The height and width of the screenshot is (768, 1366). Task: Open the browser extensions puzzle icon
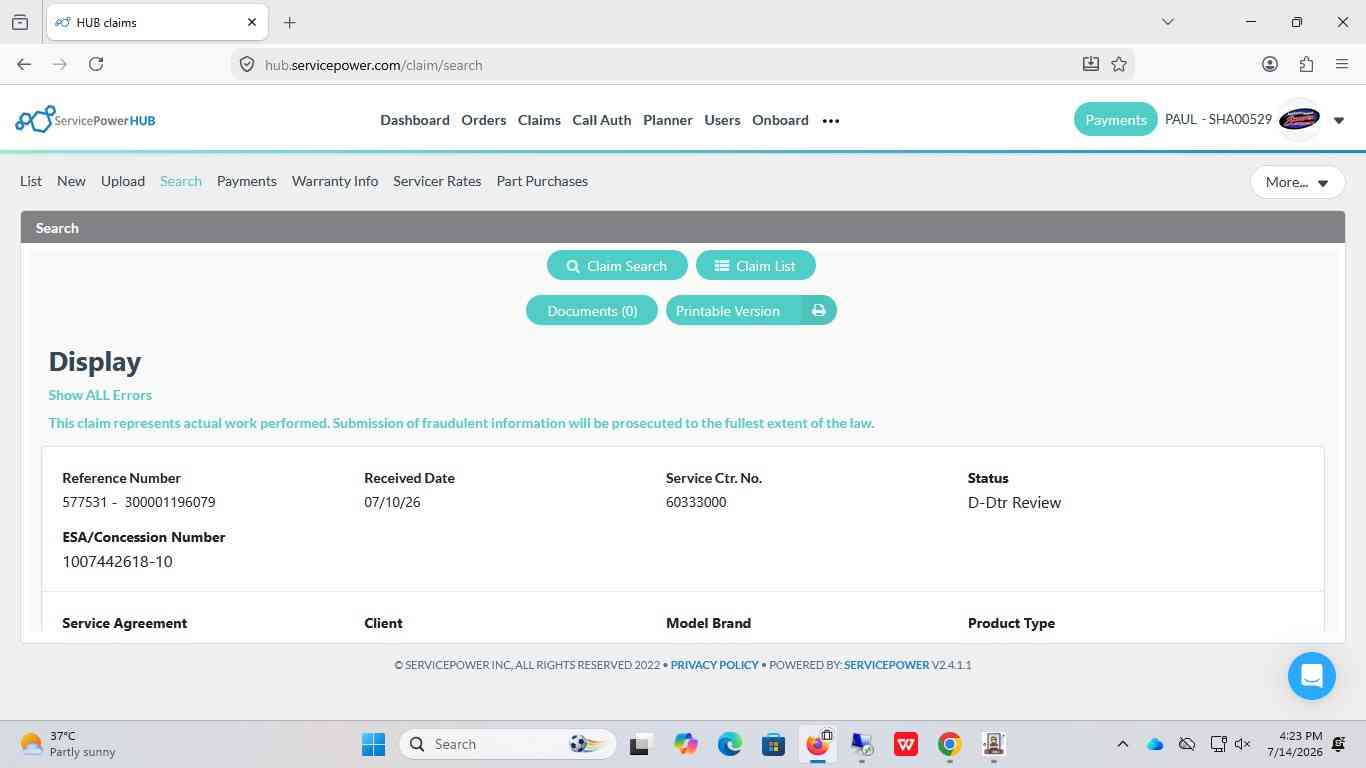[1306, 64]
